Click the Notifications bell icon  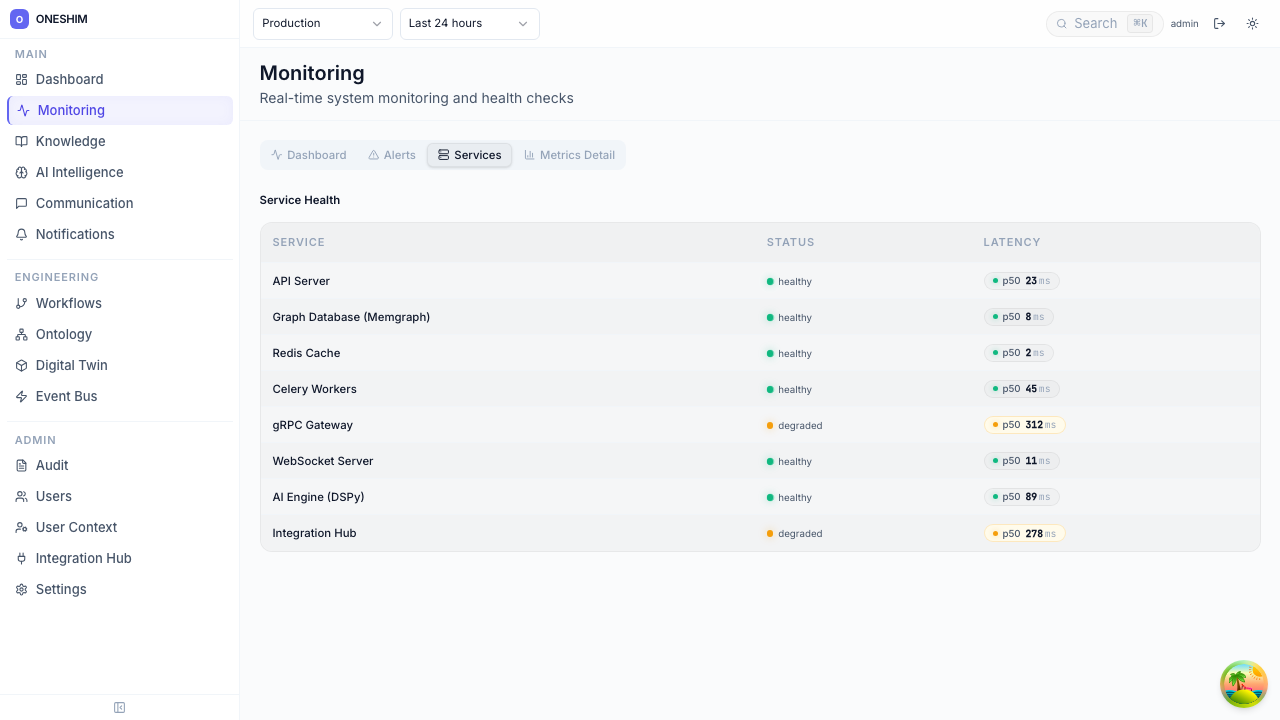21,234
